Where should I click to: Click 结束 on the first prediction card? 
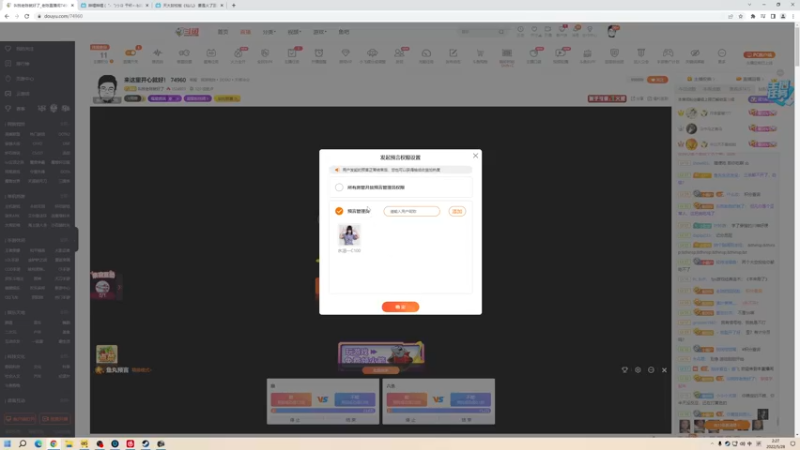tap(351, 420)
